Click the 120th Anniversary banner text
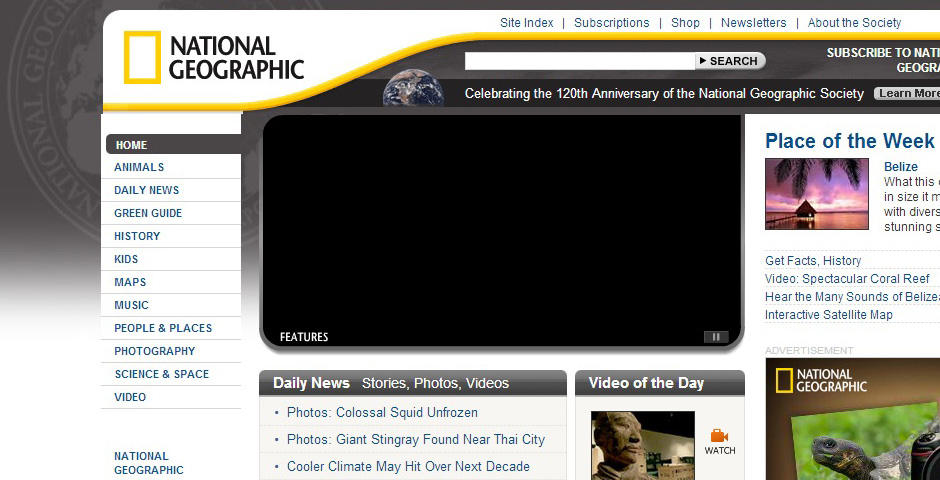Screen dimensions: 940x480 tap(664, 93)
